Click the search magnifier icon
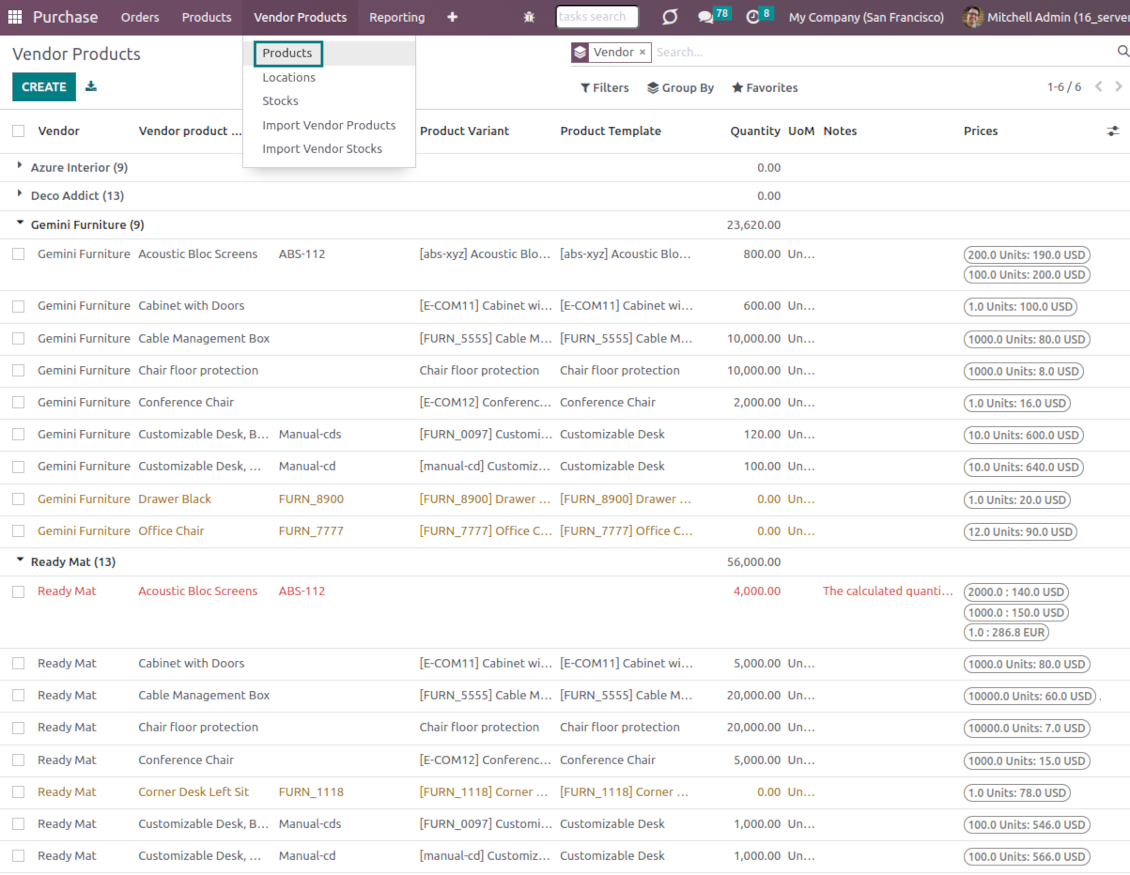The height and width of the screenshot is (875, 1130). (x=1123, y=51)
